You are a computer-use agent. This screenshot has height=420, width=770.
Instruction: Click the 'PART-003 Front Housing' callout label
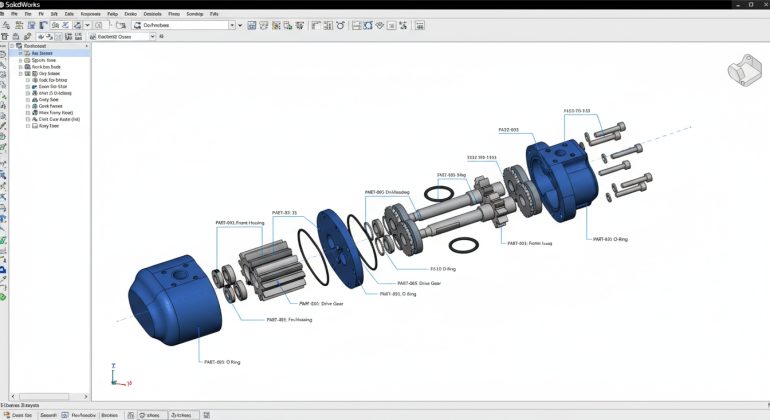(x=240, y=223)
